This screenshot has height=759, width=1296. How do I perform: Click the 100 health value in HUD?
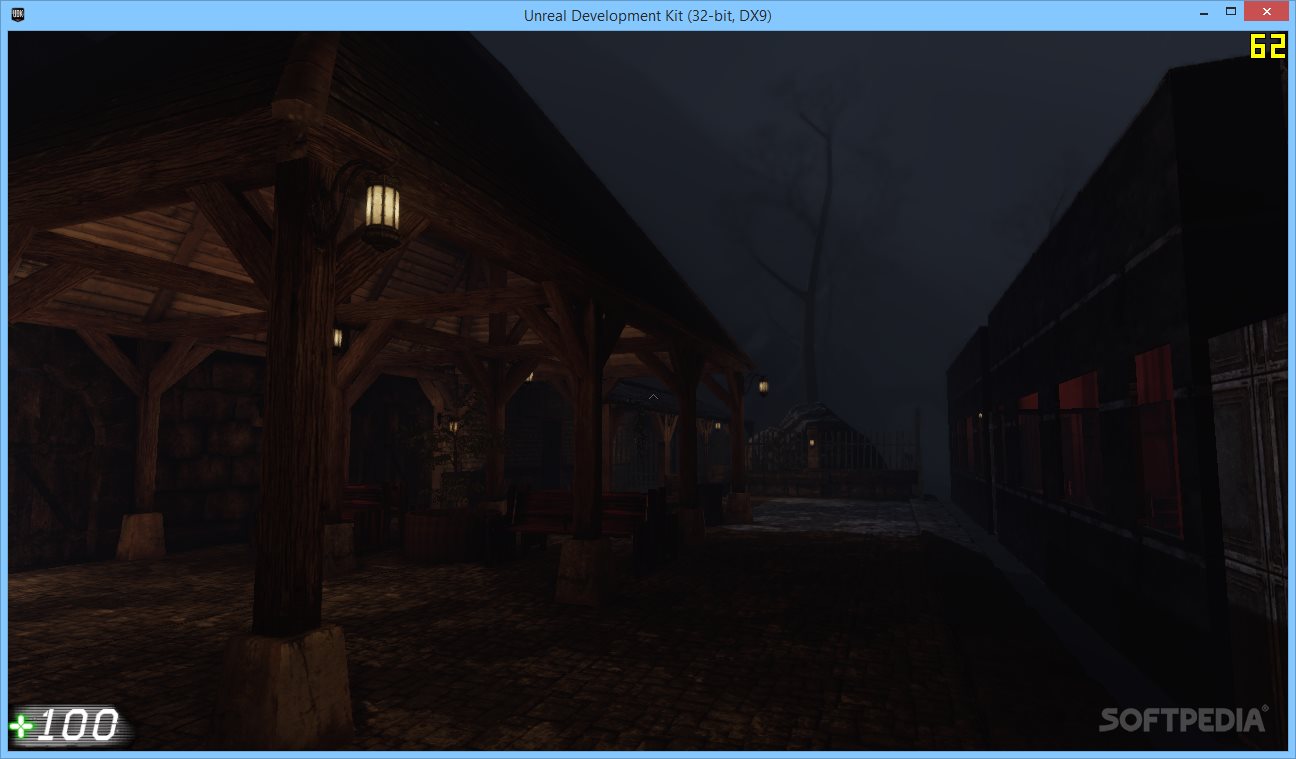click(78, 726)
